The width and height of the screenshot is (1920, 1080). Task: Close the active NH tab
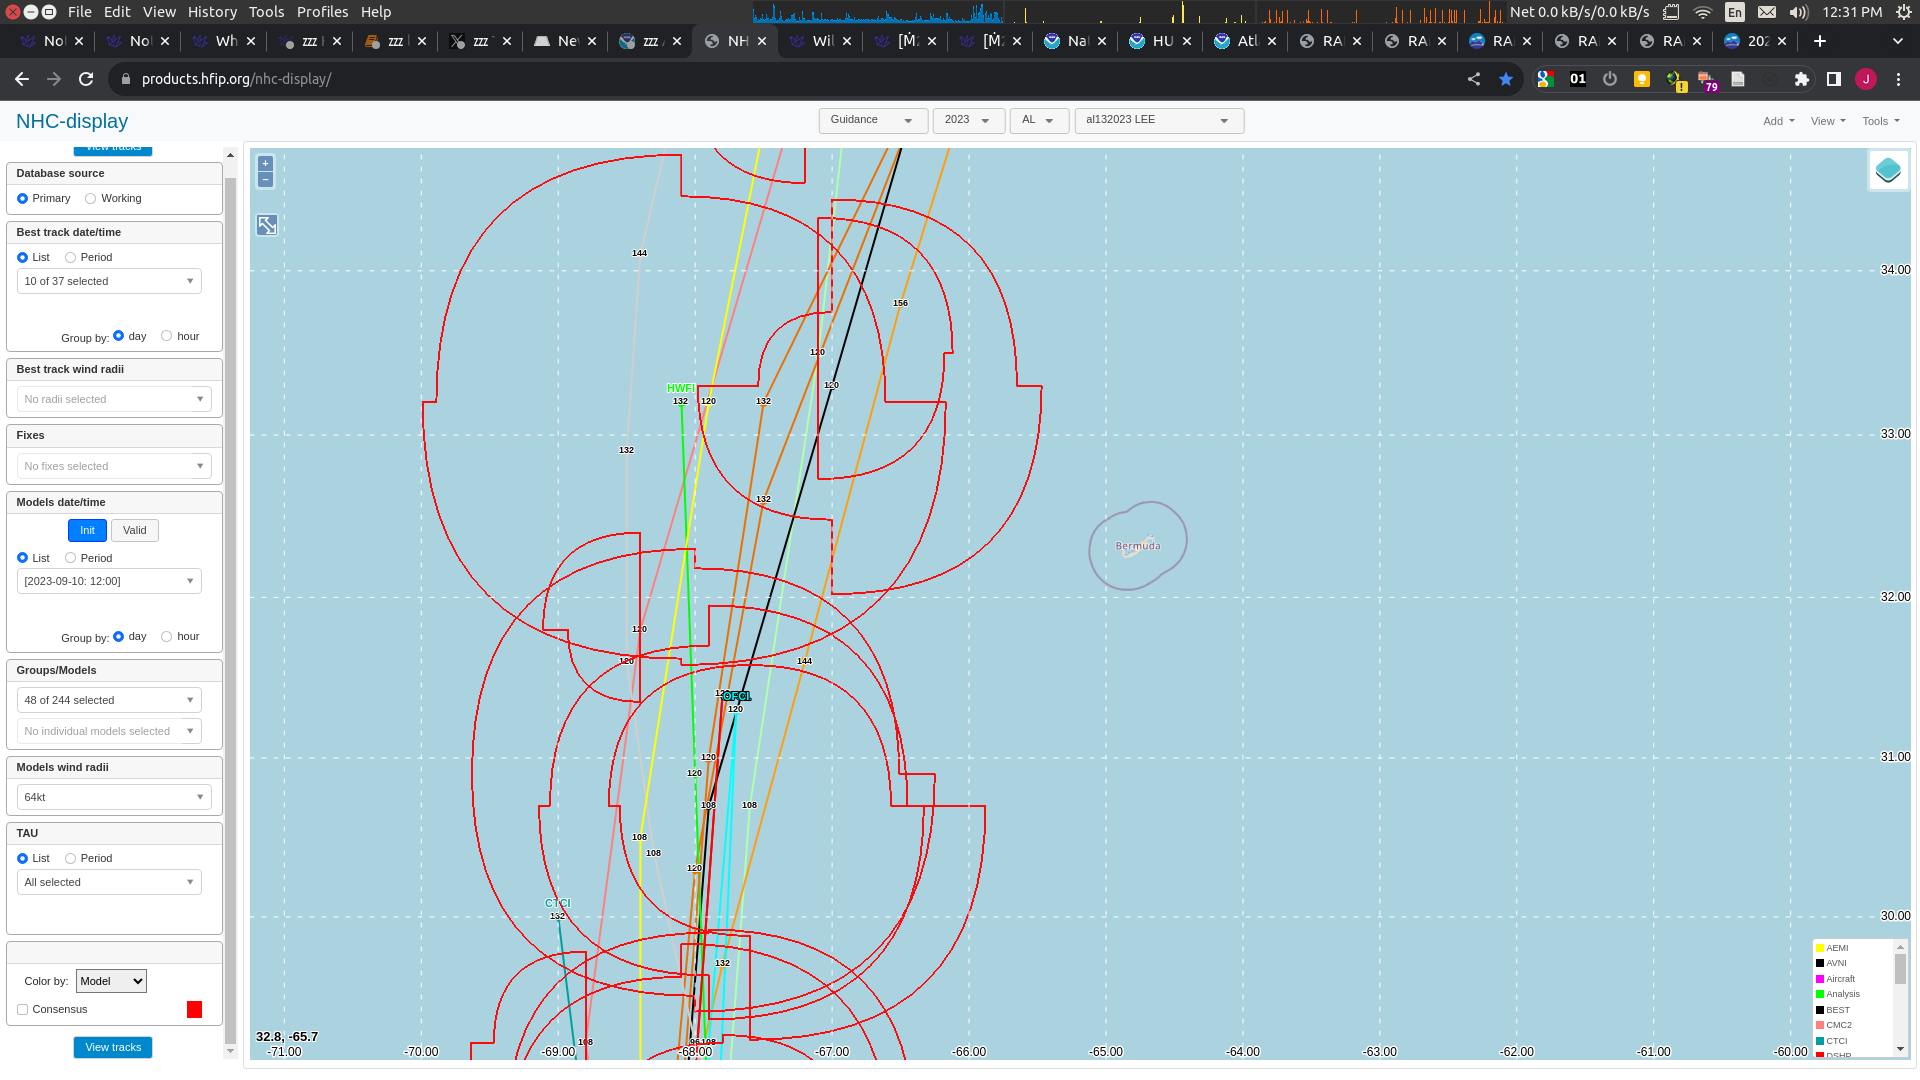pos(762,41)
